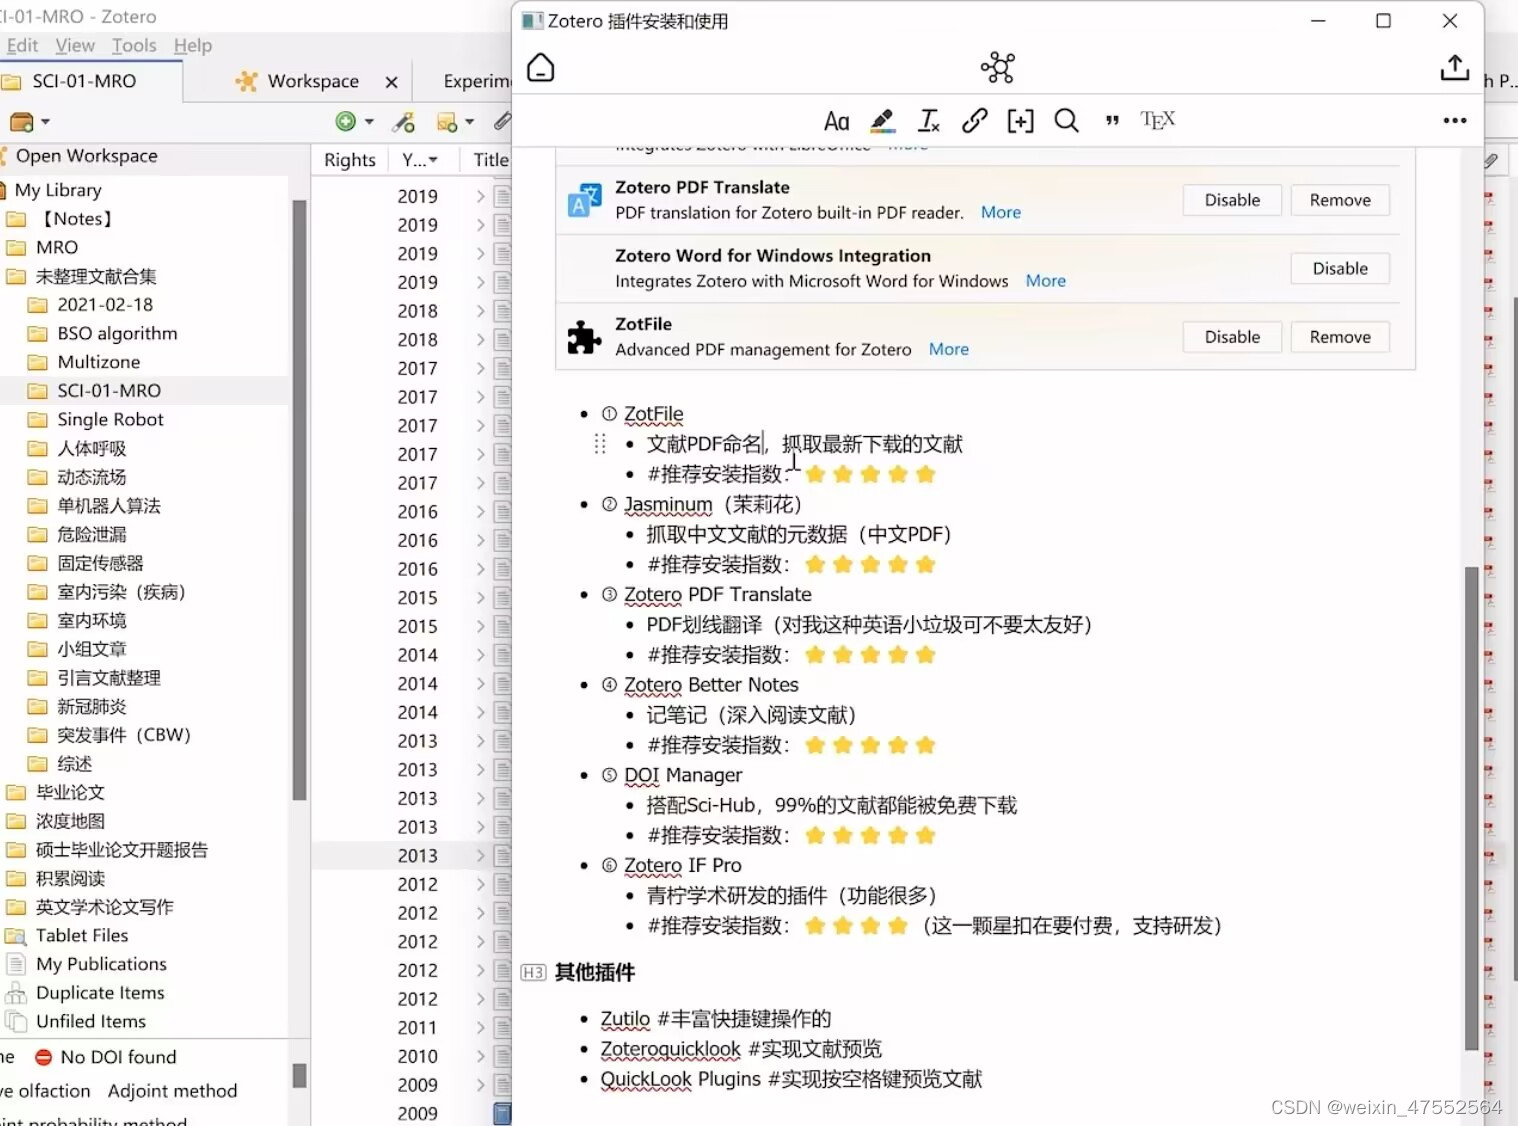
Task: Click More link for Zotero PDF Translate
Action: point(1000,212)
